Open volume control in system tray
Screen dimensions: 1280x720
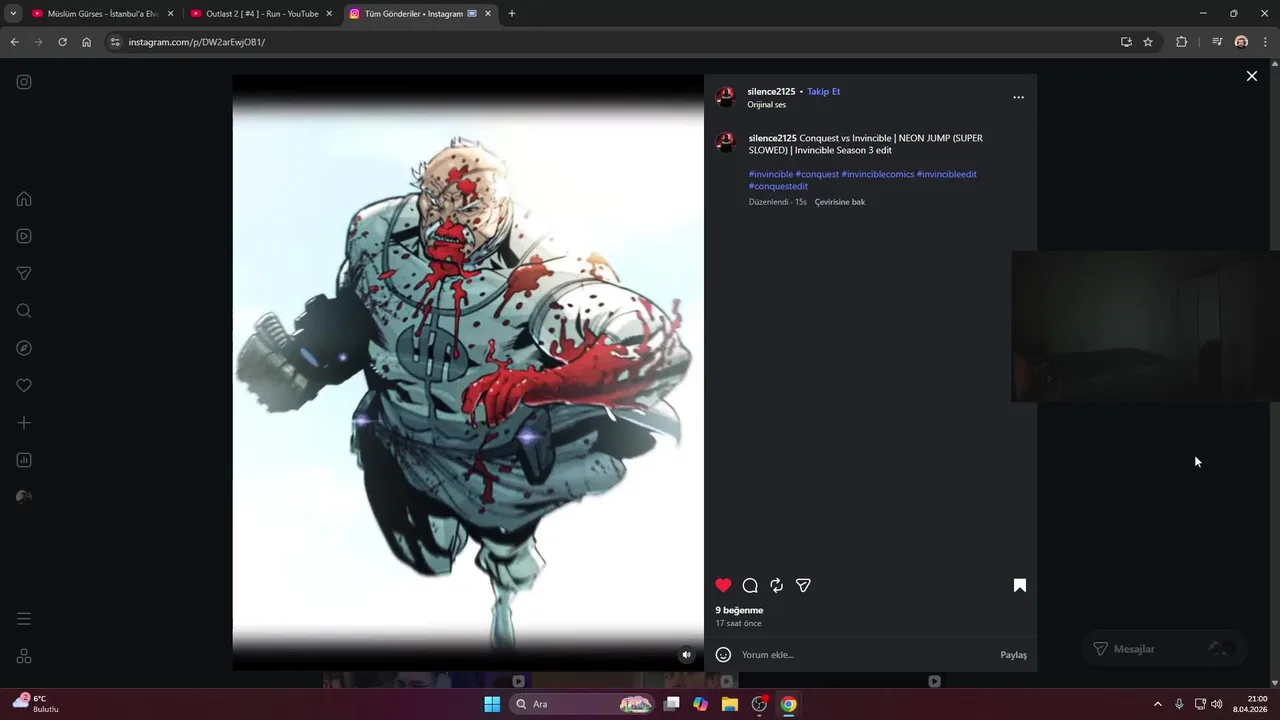(1217, 704)
